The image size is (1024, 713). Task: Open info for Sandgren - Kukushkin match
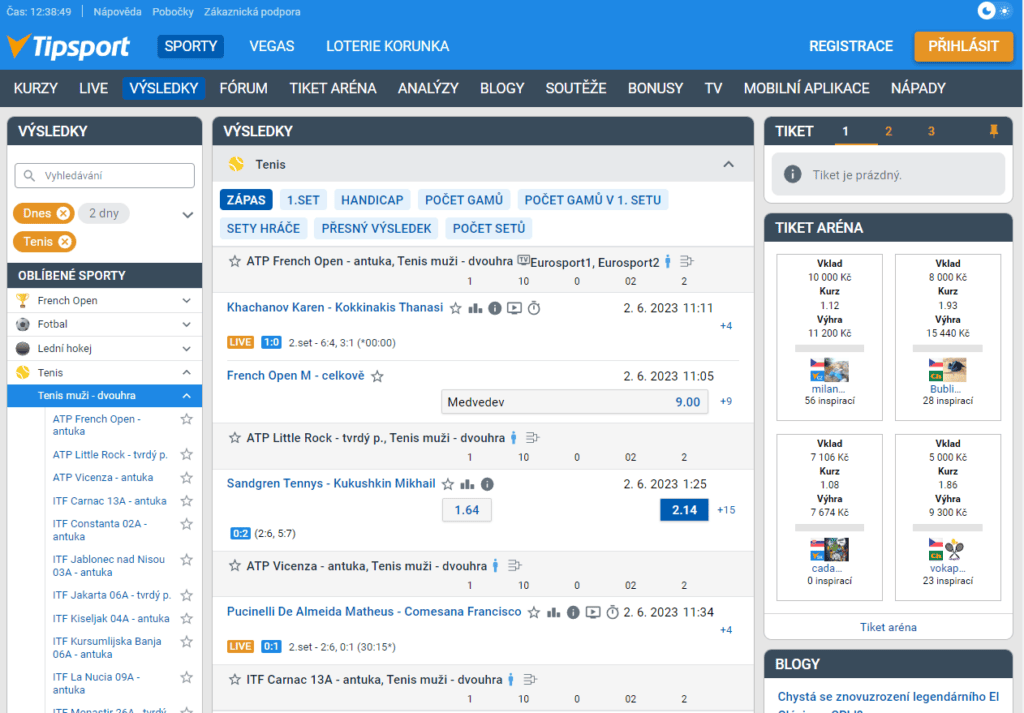[487, 484]
